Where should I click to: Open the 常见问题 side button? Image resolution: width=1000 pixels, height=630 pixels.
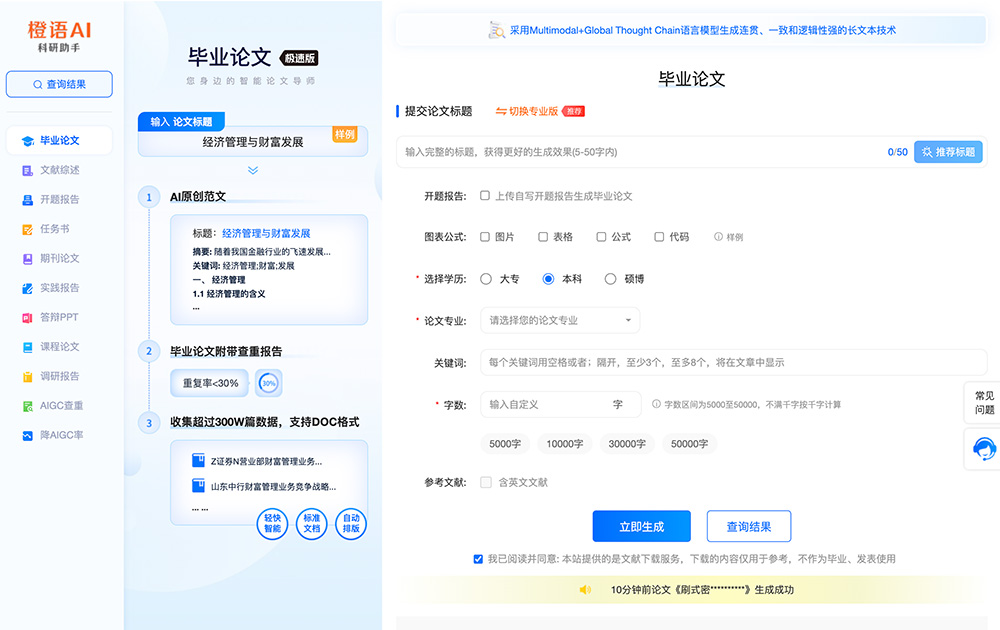tap(983, 402)
